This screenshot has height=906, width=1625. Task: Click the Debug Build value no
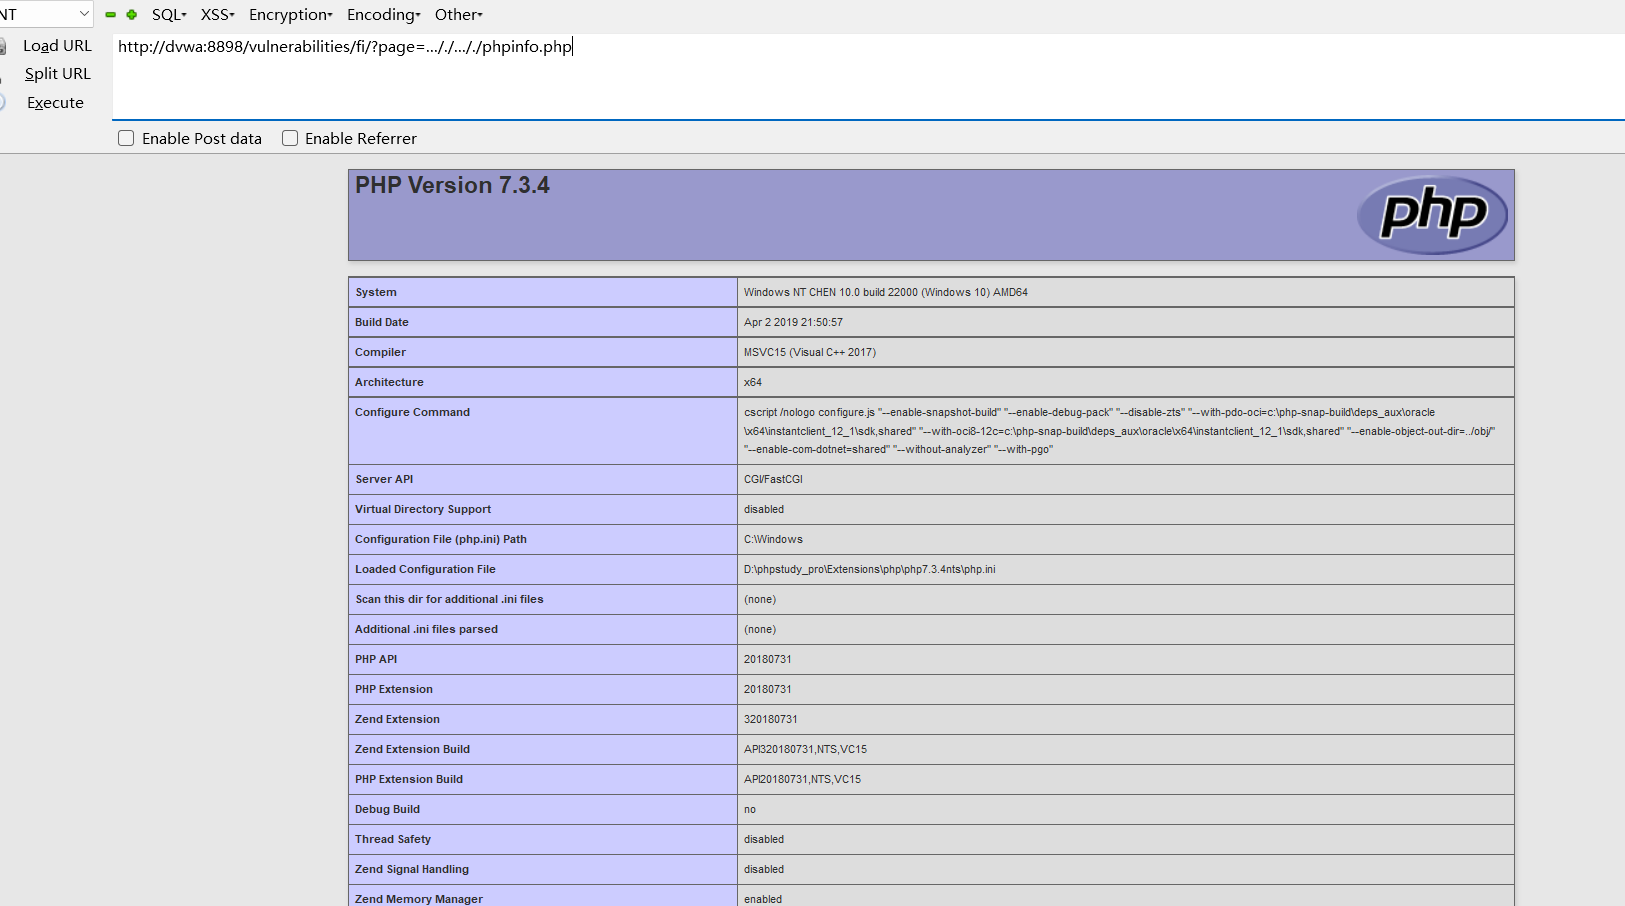(750, 809)
